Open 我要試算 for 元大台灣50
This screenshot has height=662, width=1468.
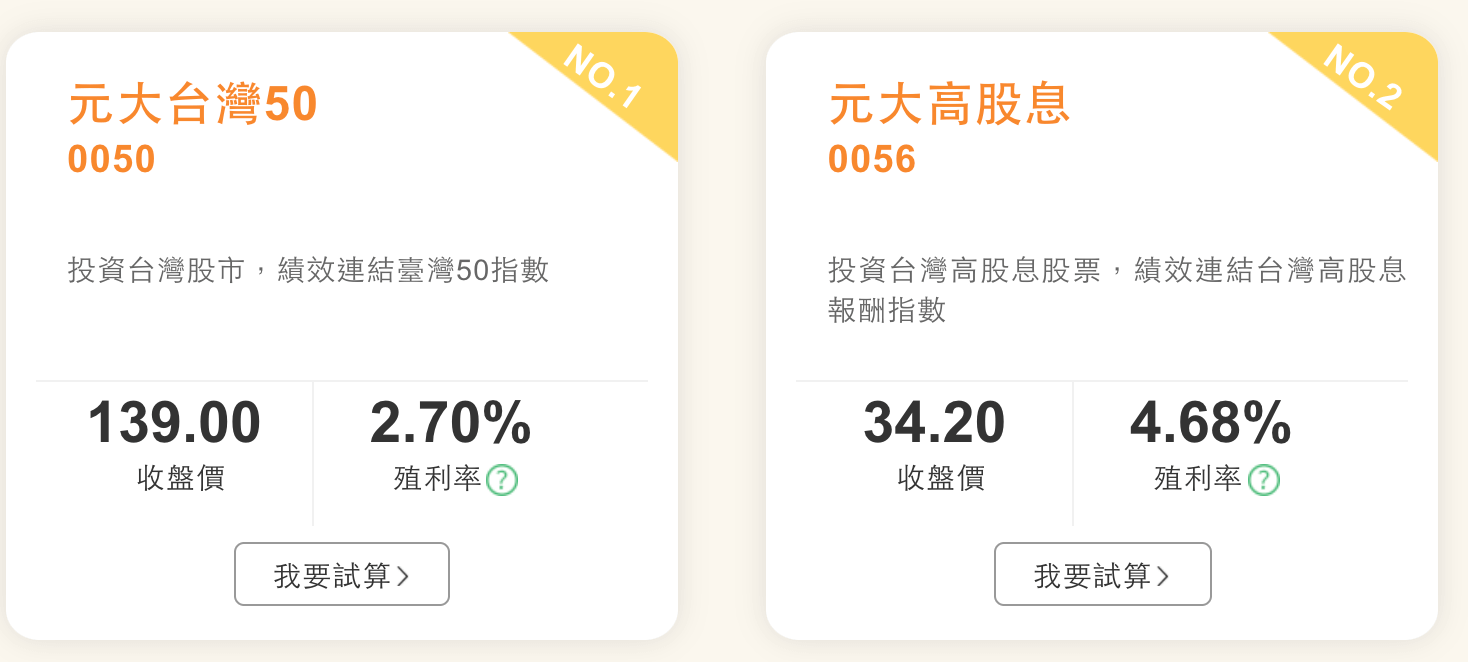tap(342, 574)
